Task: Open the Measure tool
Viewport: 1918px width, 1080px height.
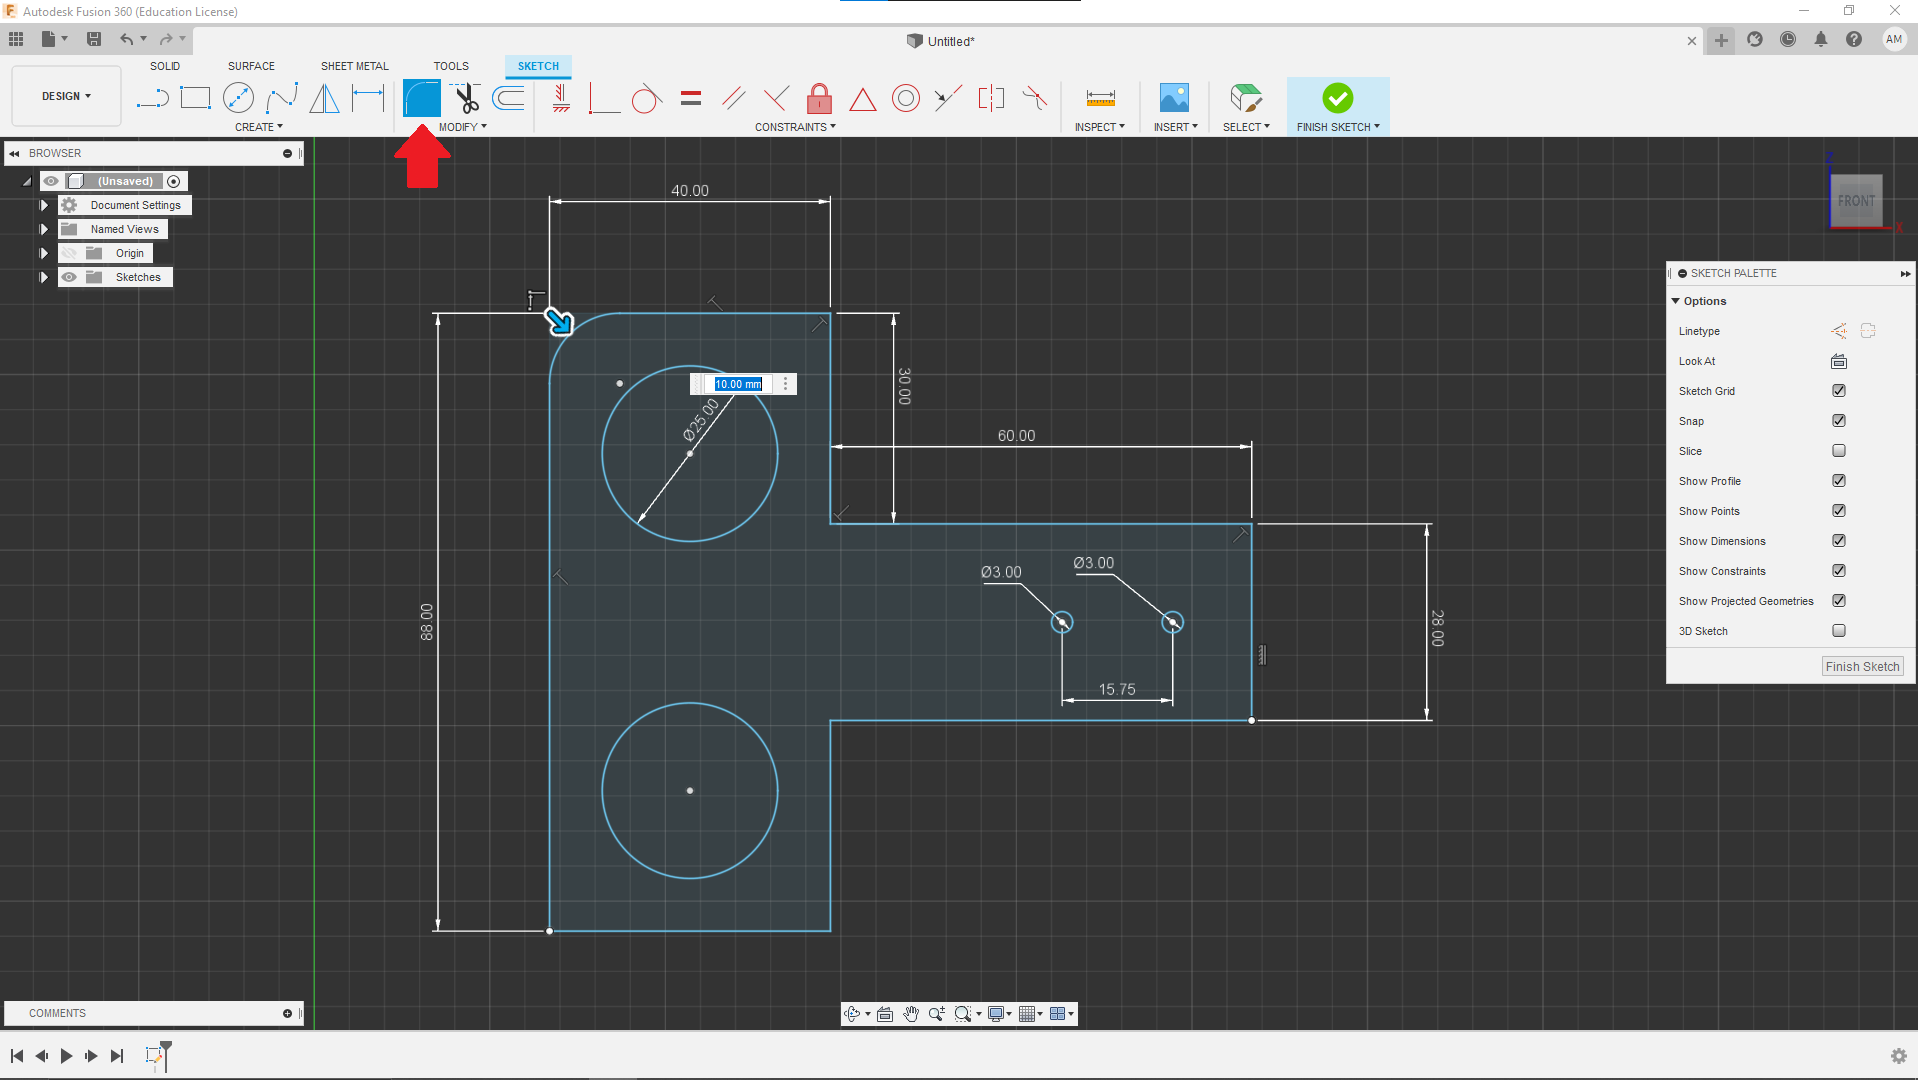Action: click(1100, 98)
